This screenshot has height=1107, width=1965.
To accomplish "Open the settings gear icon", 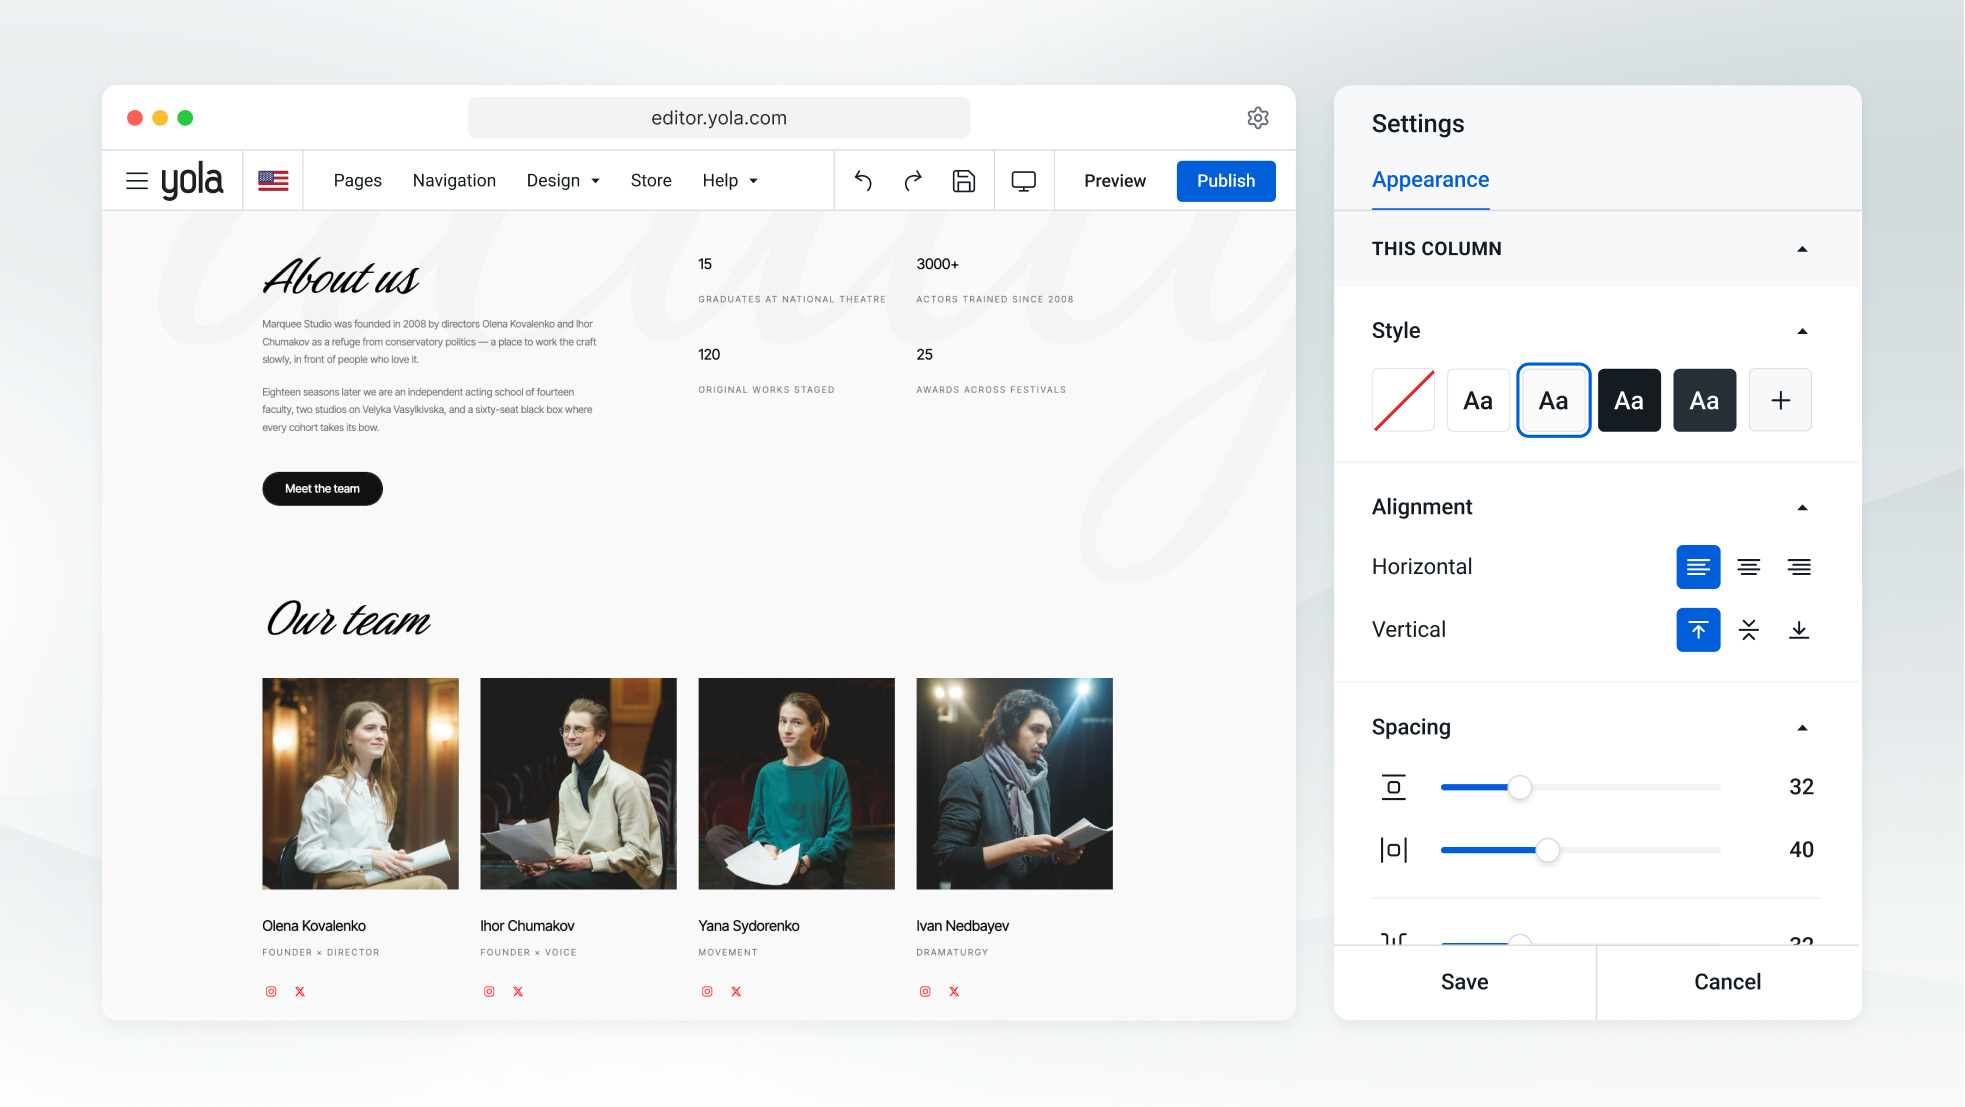I will click(x=1258, y=118).
